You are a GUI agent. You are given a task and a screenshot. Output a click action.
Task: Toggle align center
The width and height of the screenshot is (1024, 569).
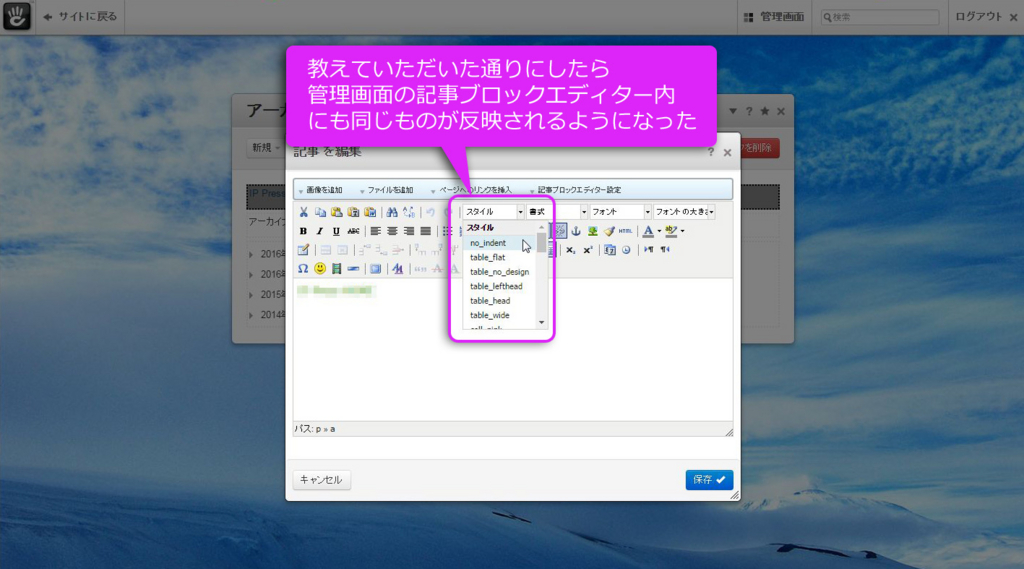pyautogui.click(x=392, y=231)
